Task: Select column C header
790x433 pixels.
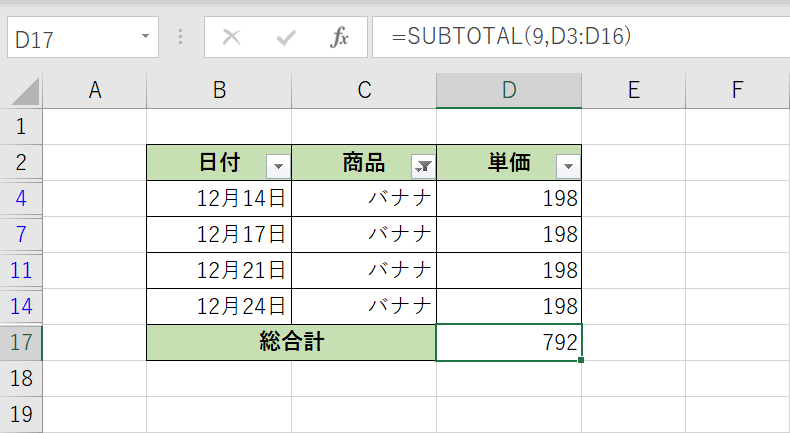Action: [x=364, y=91]
